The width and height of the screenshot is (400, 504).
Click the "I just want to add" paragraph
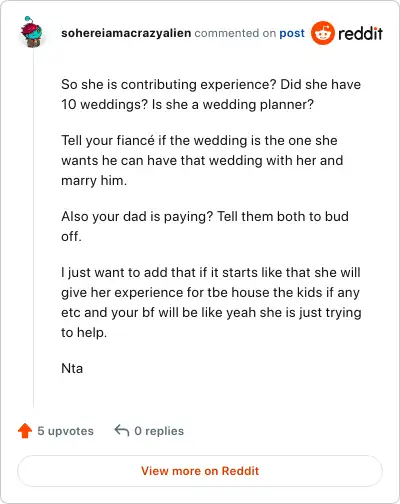[211, 302]
